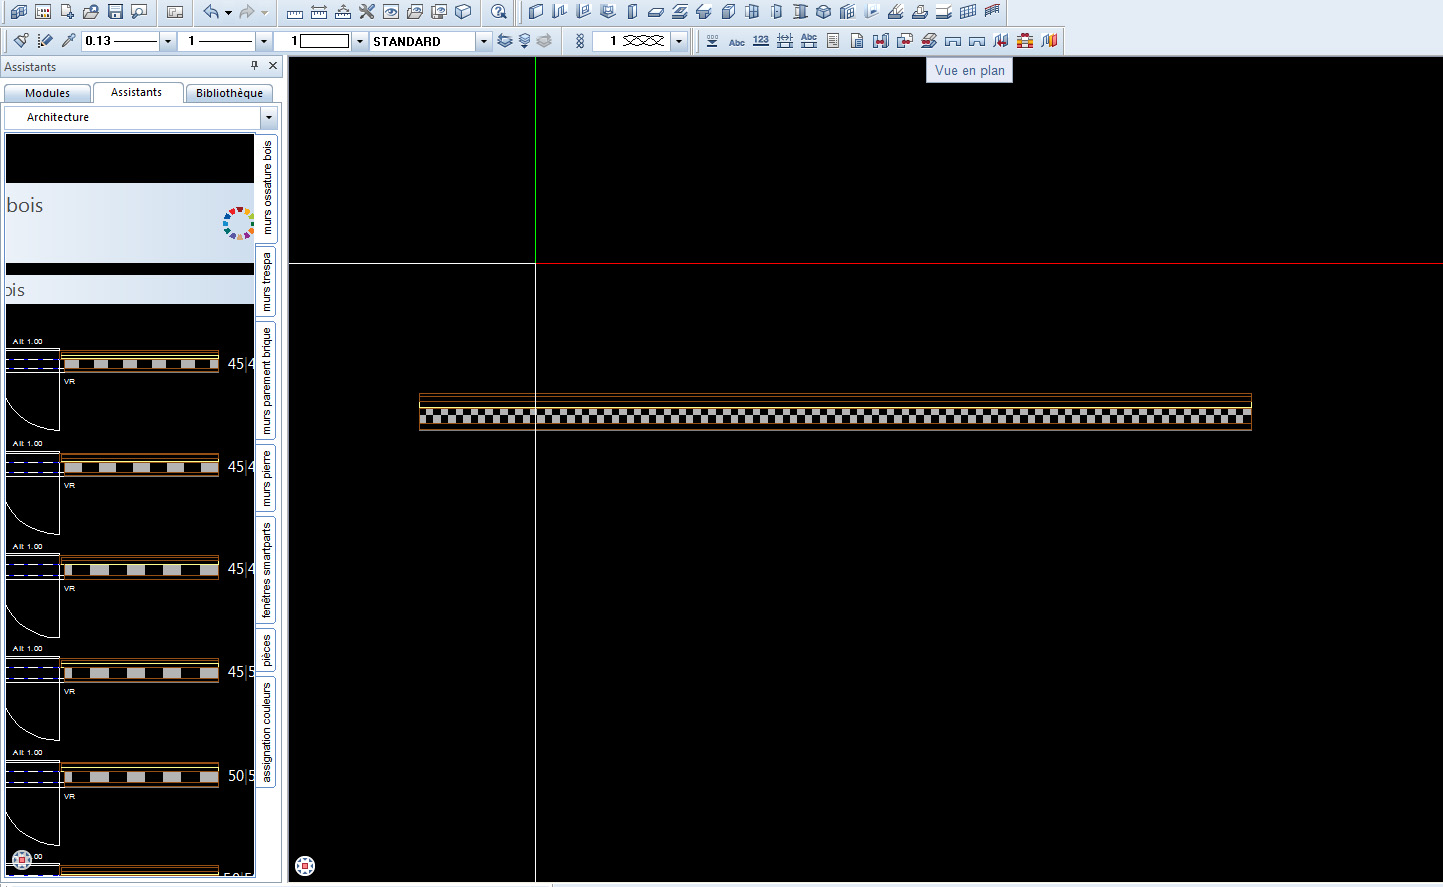Switch to the Assistants tab
The height and width of the screenshot is (887, 1443).
tap(137, 92)
